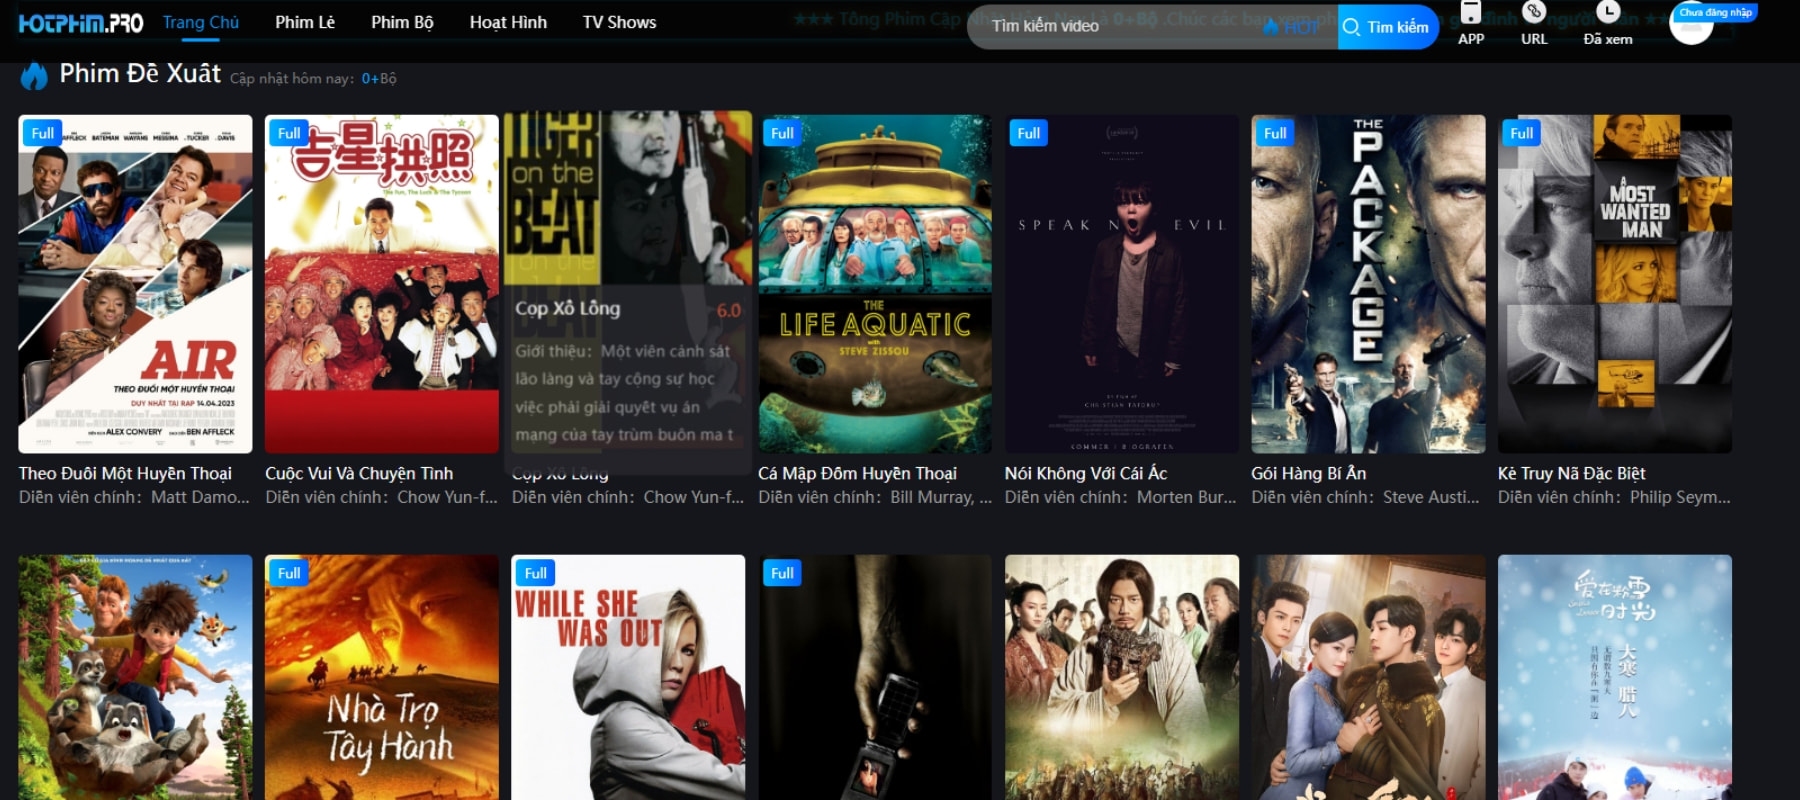
Task: Click actor text Diễn viên chính: Steve Austi...
Action: click(1365, 497)
